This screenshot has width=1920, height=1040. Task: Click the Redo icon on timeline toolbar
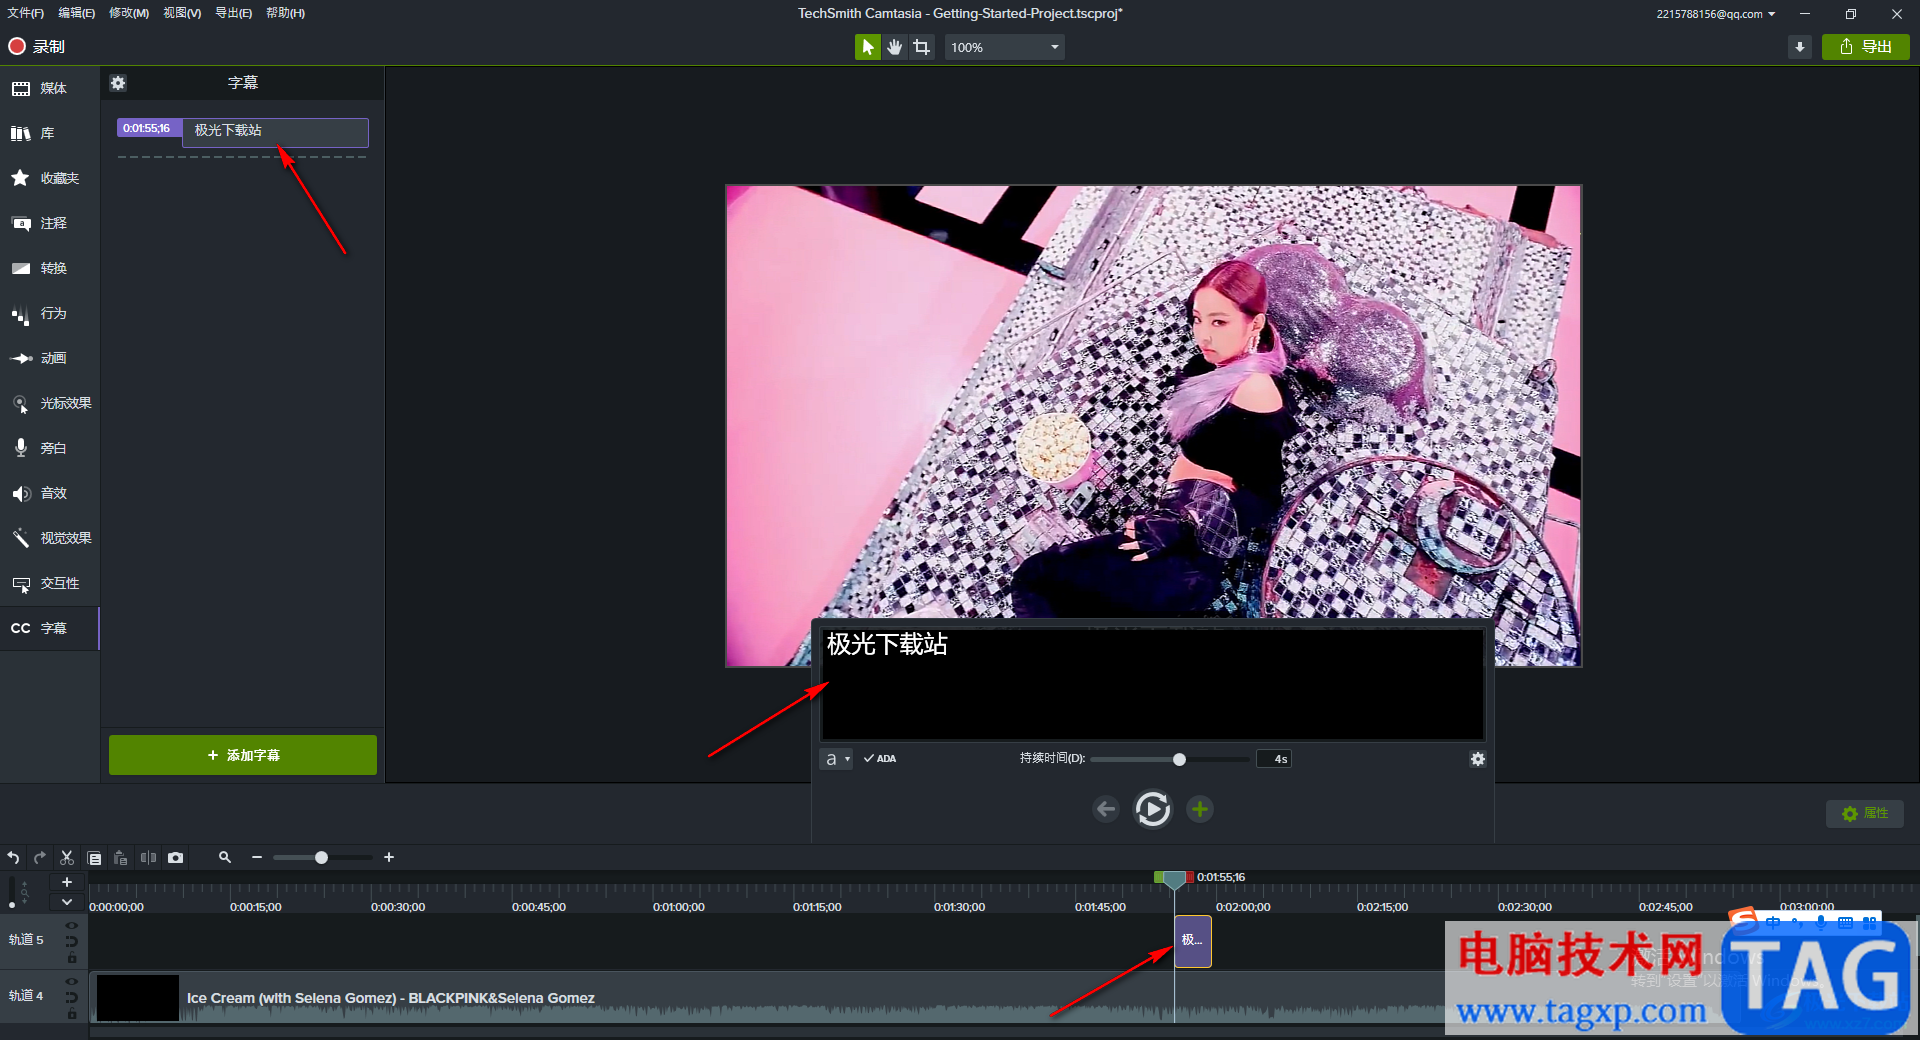40,858
